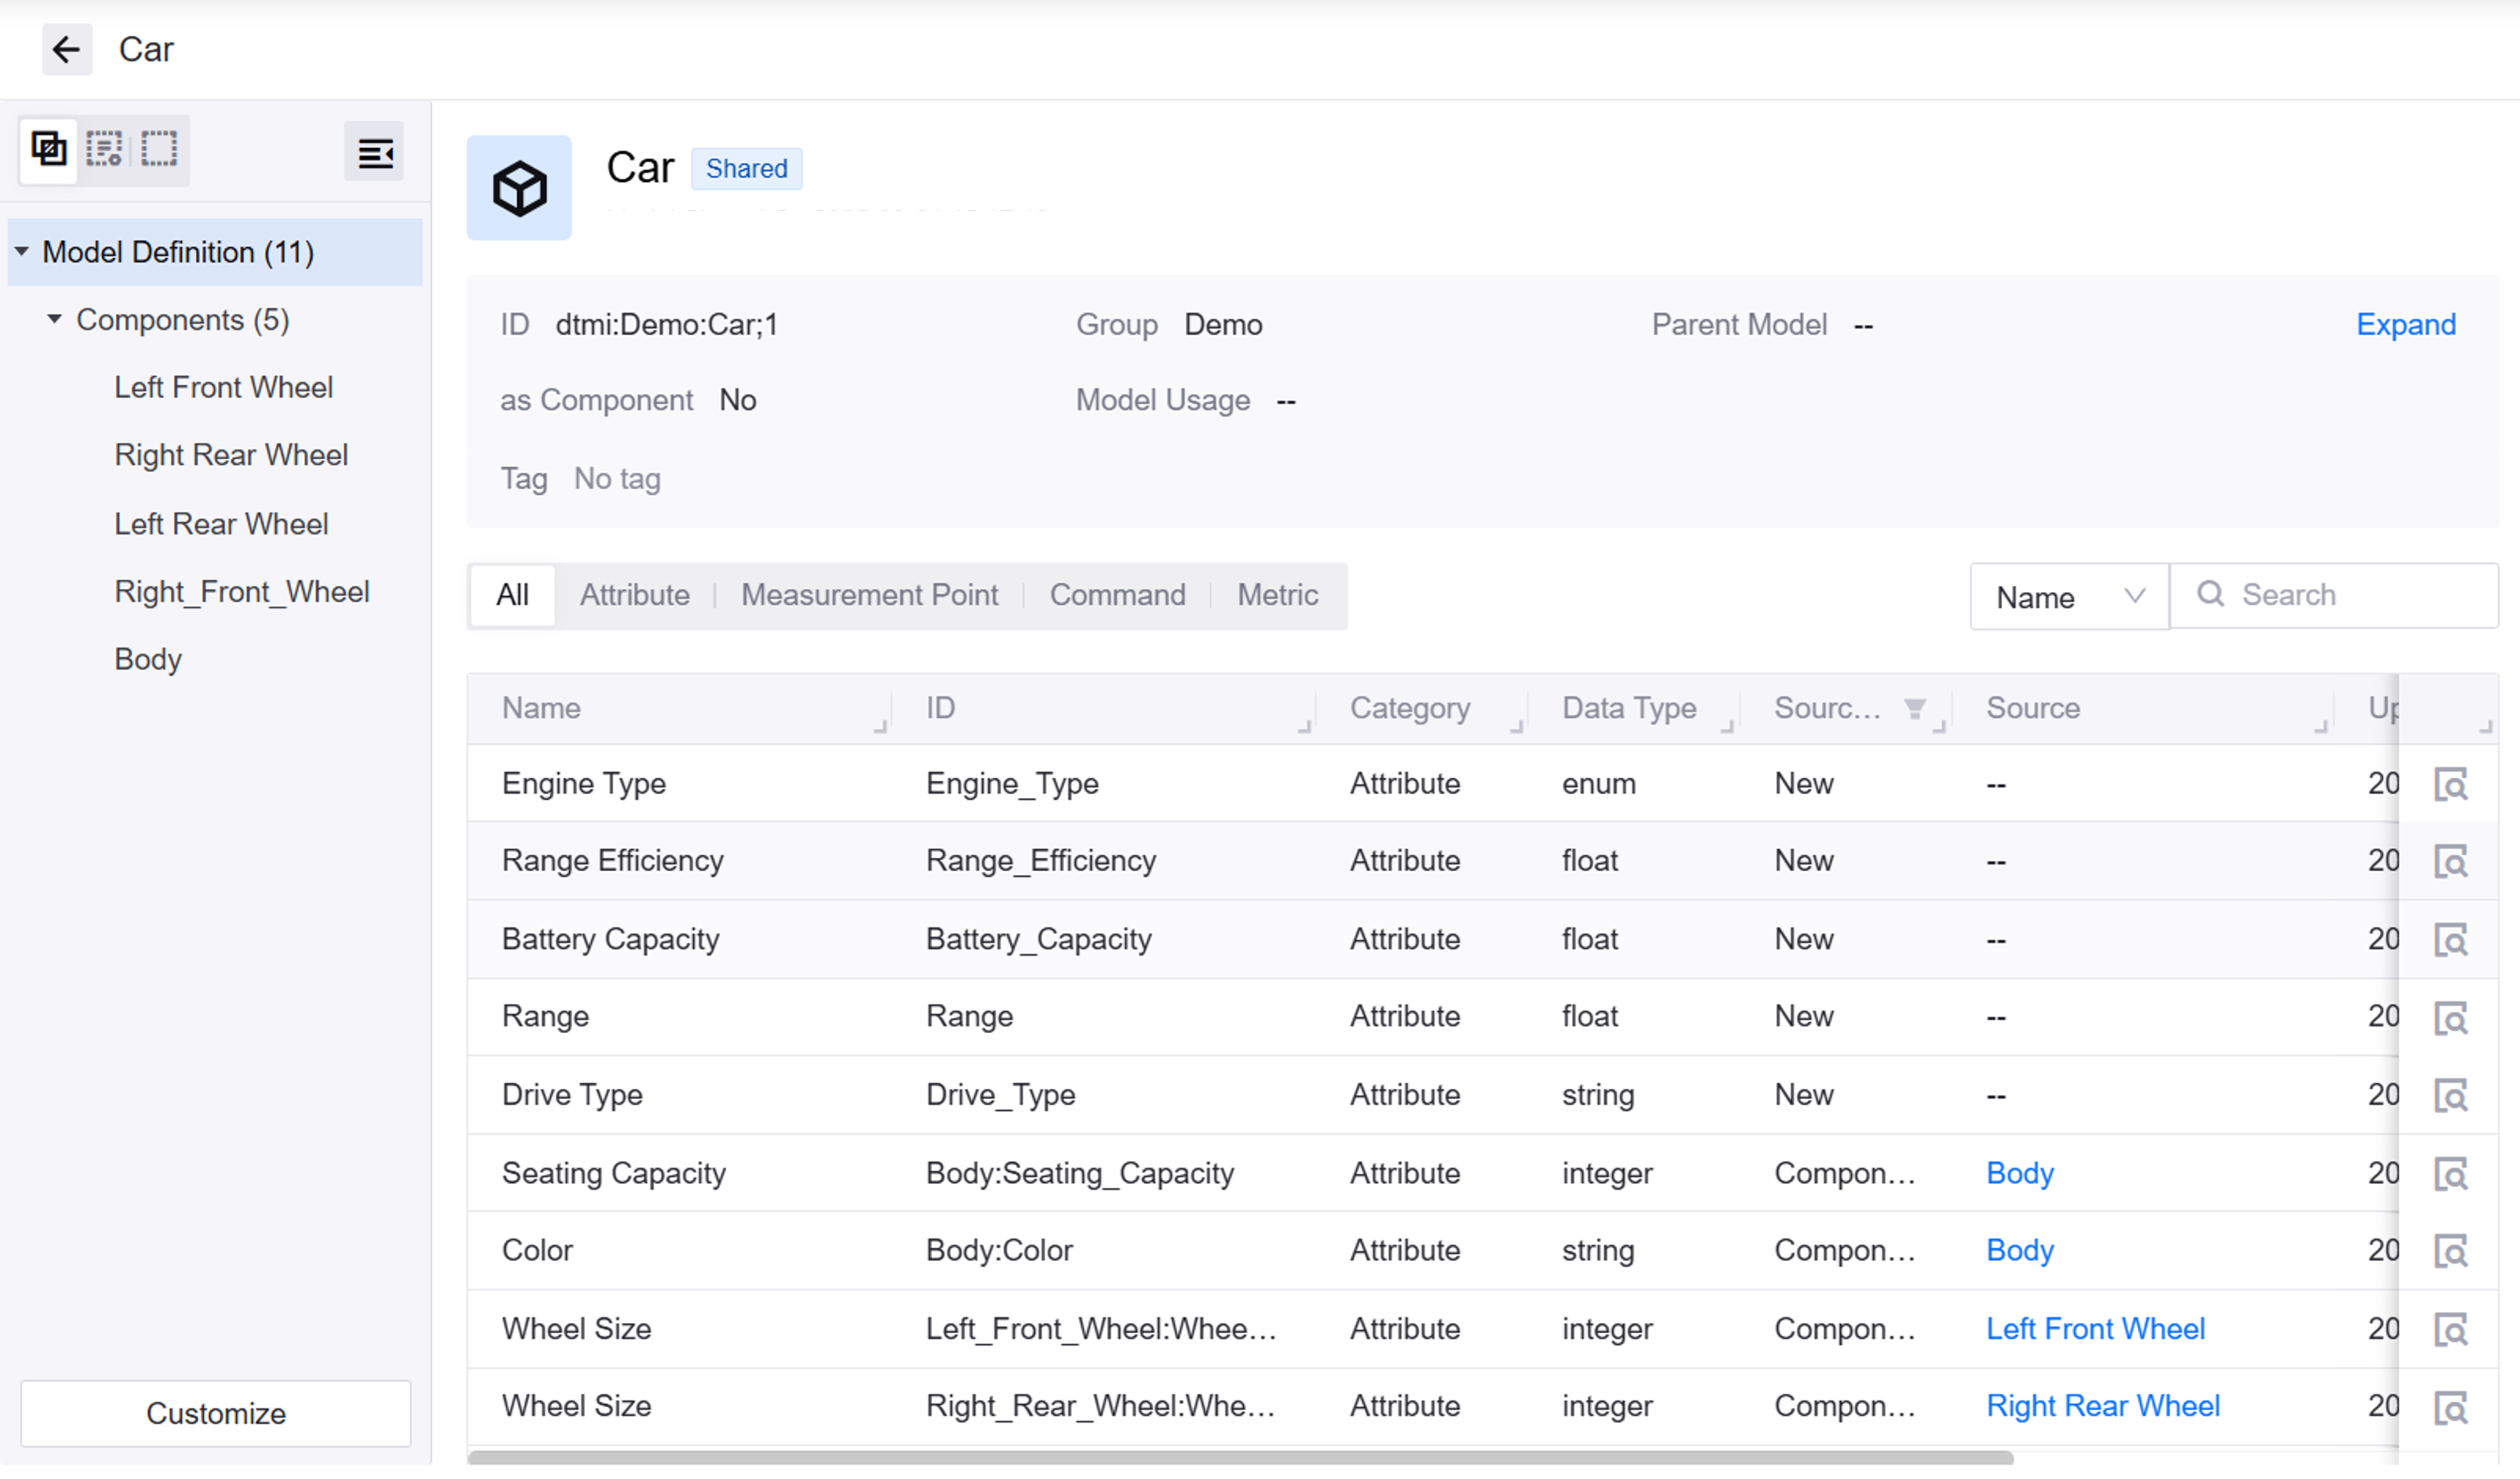Switch to the Measurement Point tab
The image size is (2520, 1479).
pos(869,596)
